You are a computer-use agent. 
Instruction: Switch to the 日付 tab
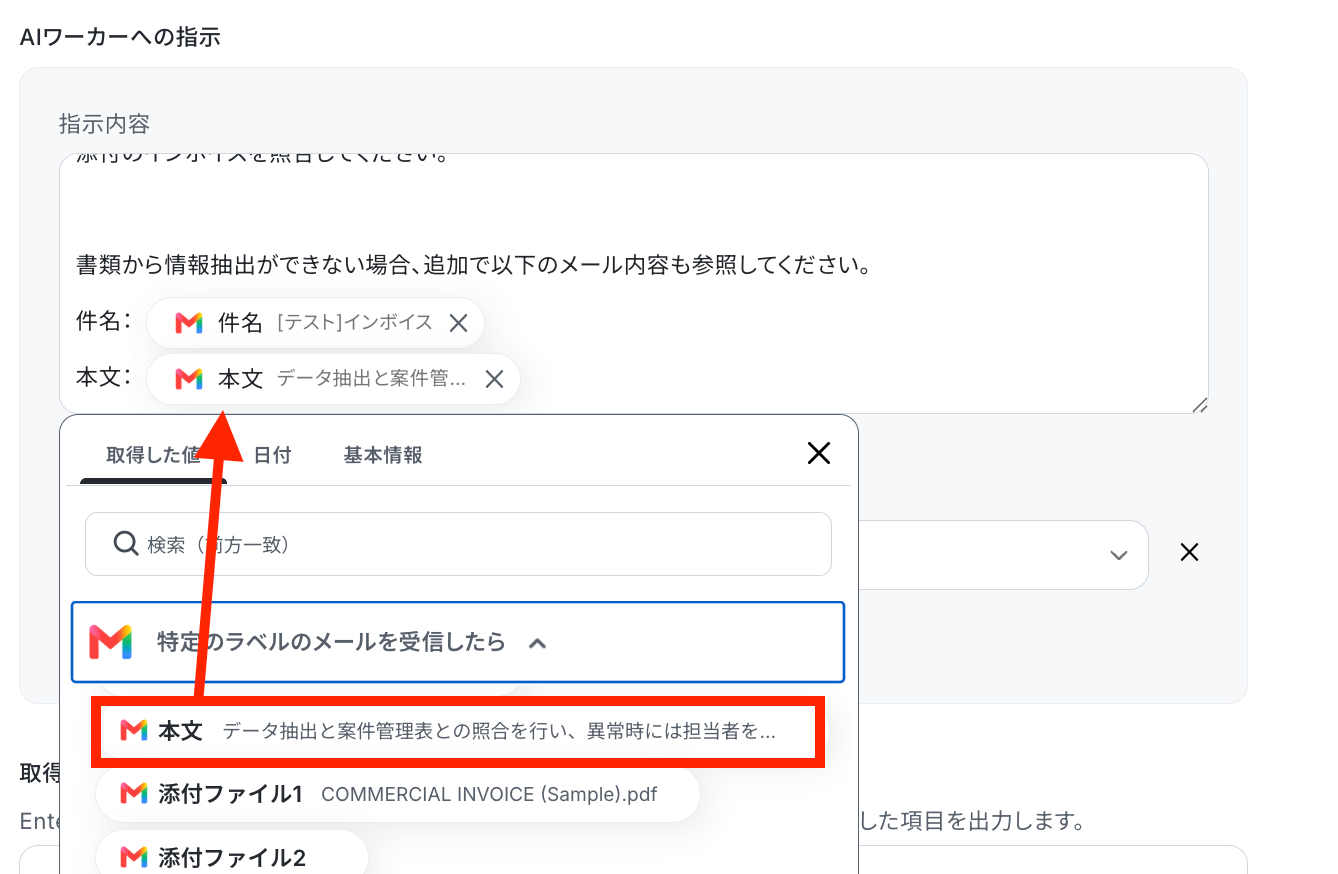(272, 455)
